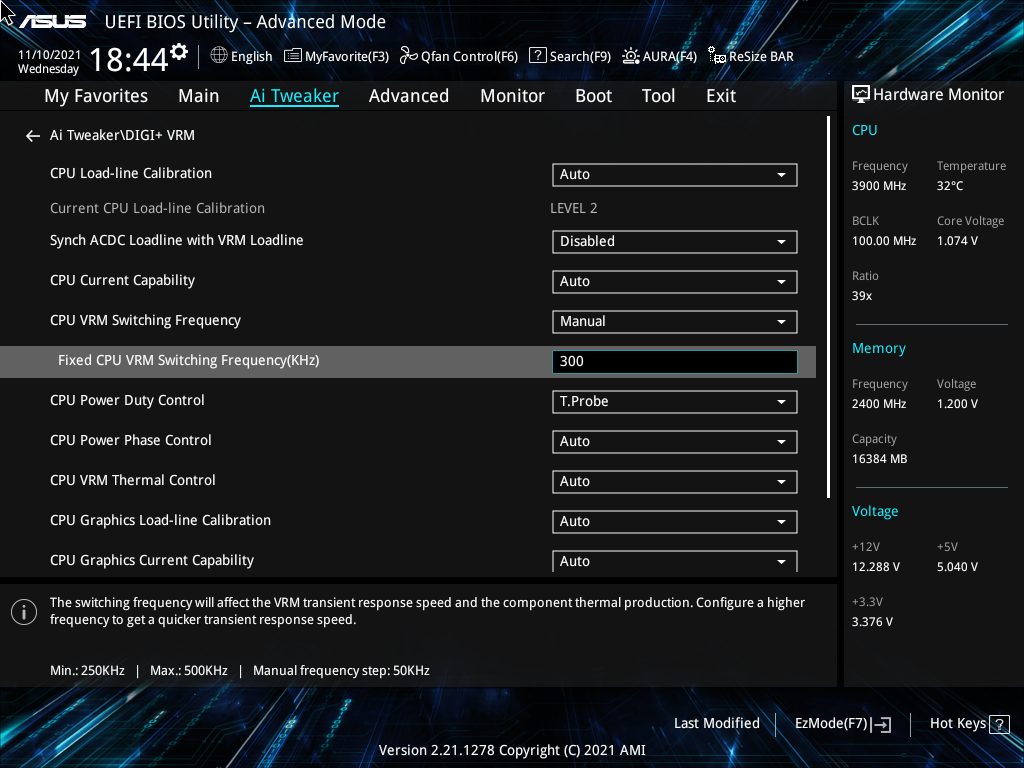
Task: Click the settings gear beside the clock
Action: [x=179, y=52]
